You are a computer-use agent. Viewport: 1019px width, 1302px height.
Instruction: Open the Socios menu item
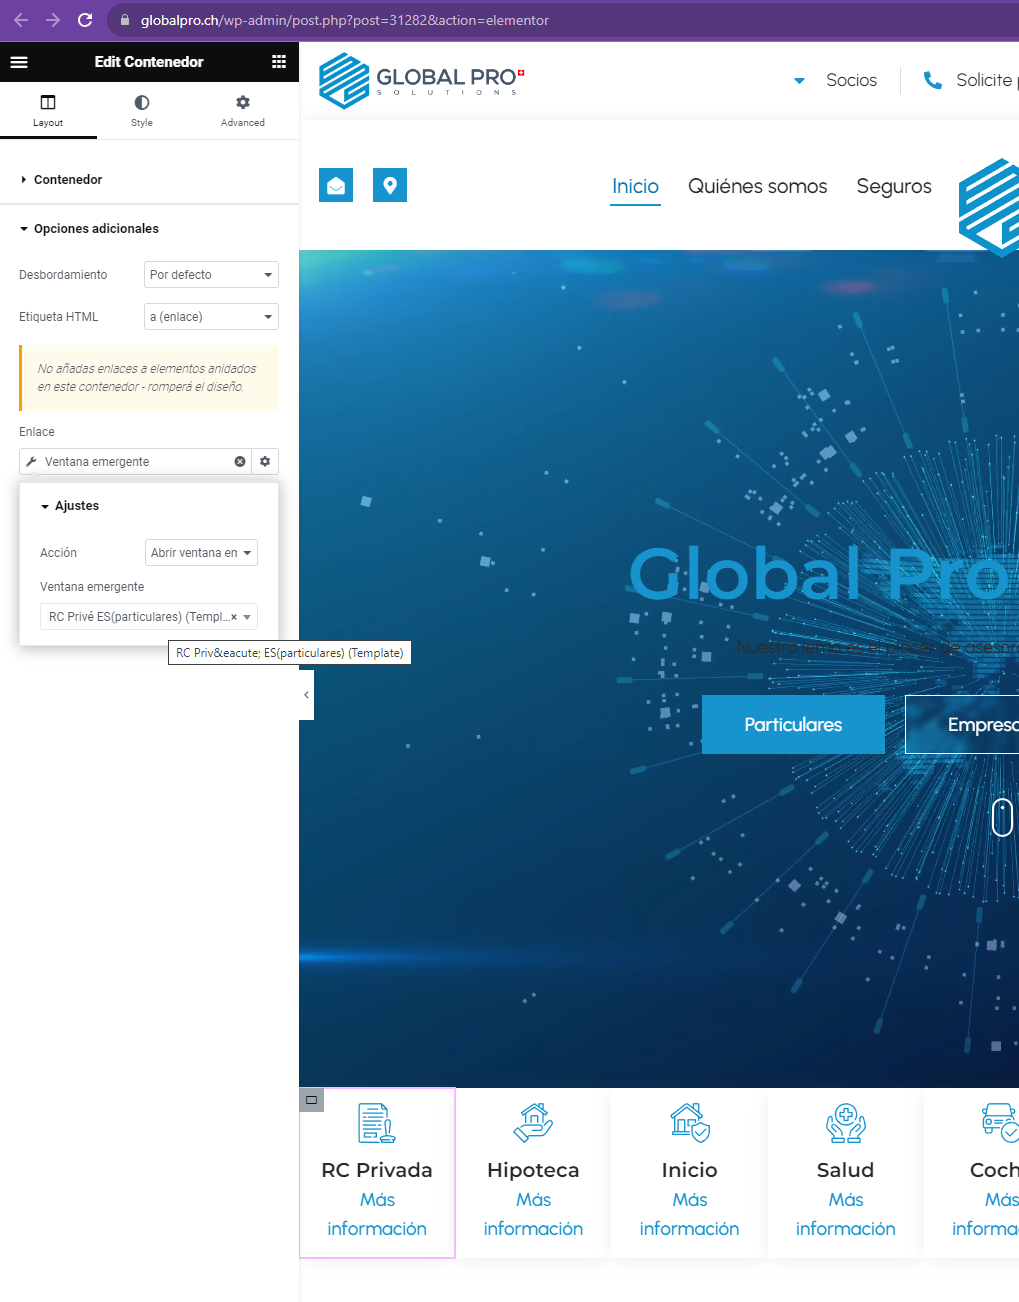(850, 80)
